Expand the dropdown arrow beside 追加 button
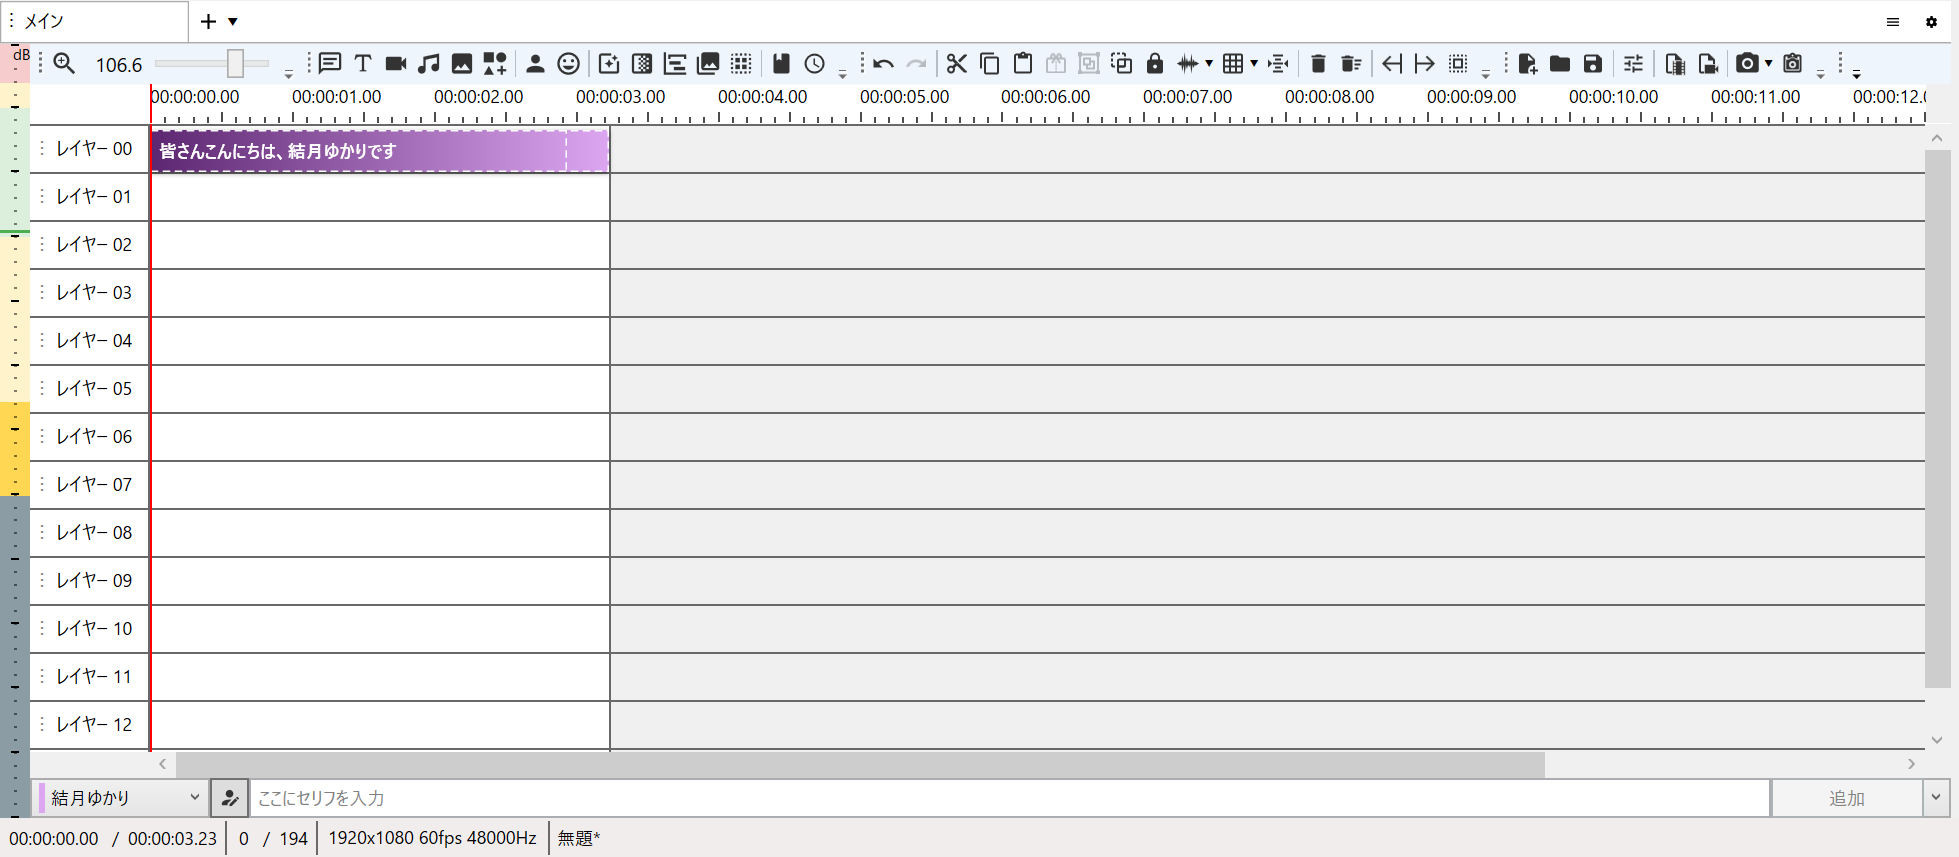 pos(1936,798)
